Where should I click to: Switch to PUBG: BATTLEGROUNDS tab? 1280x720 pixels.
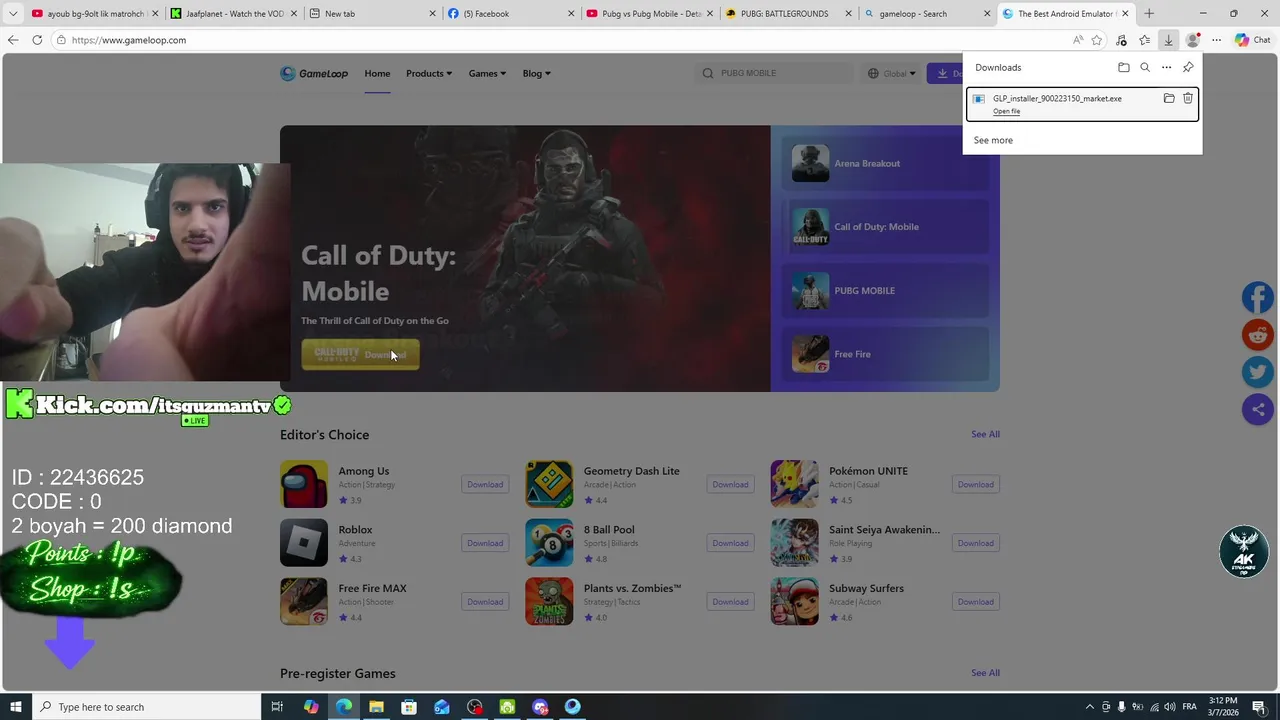click(x=789, y=14)
